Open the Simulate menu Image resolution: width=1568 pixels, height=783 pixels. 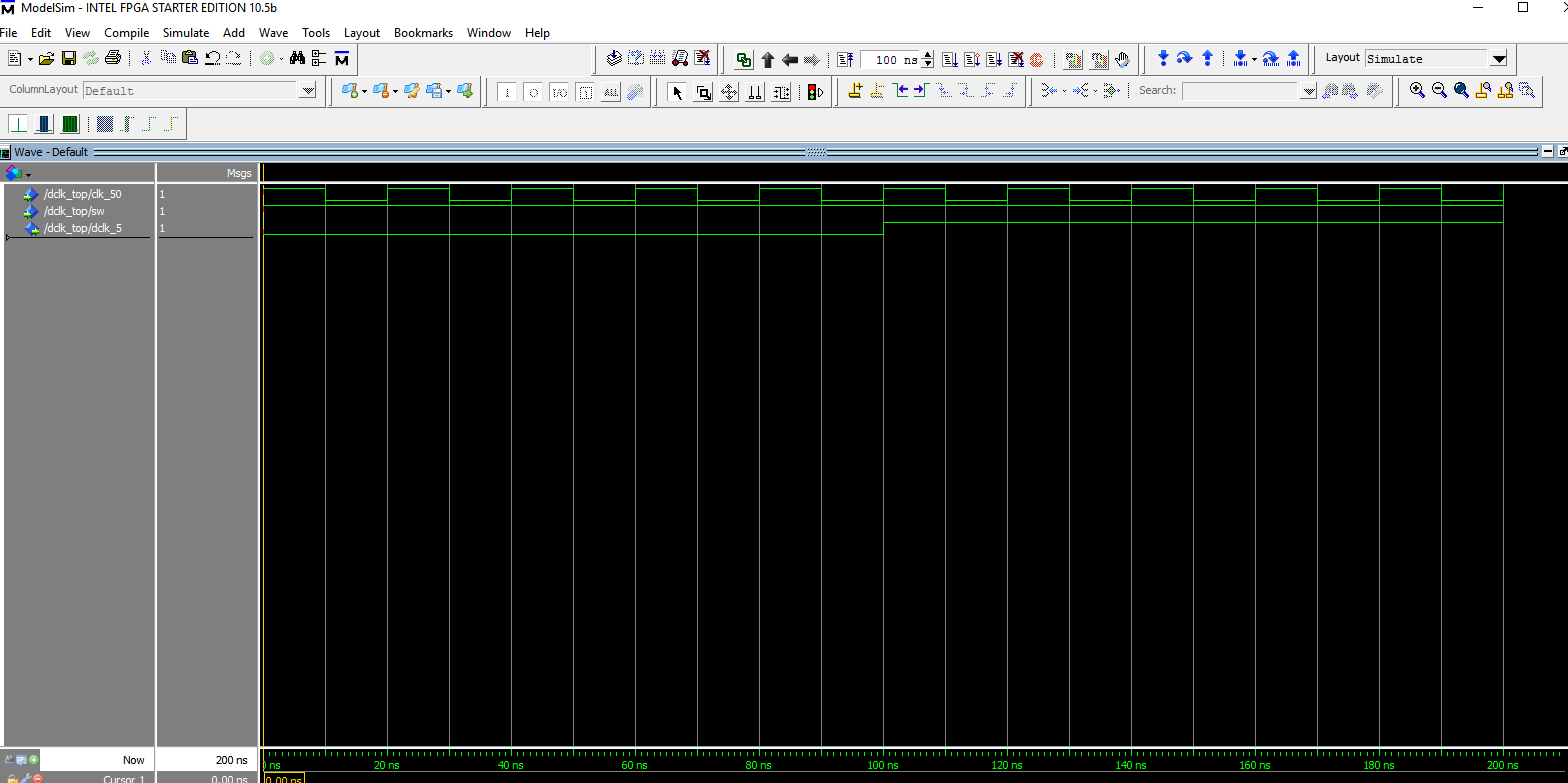coord(186,33)
